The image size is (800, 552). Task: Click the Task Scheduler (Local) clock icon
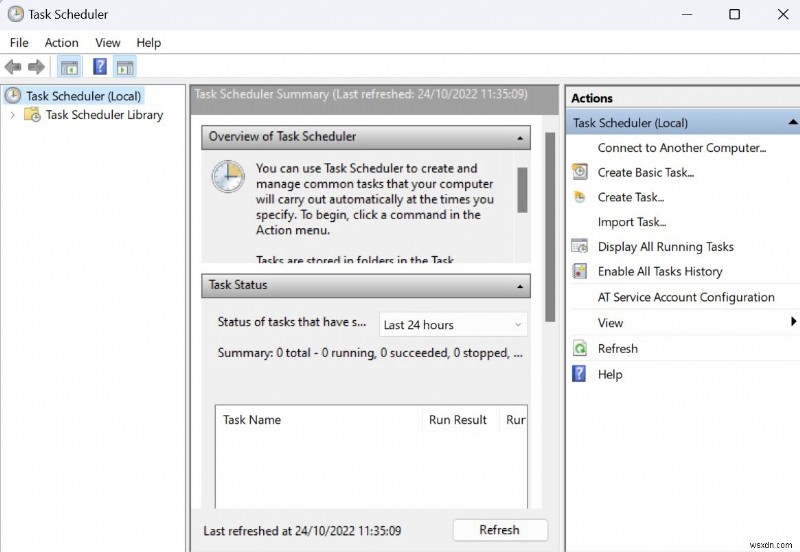point(13,95)
